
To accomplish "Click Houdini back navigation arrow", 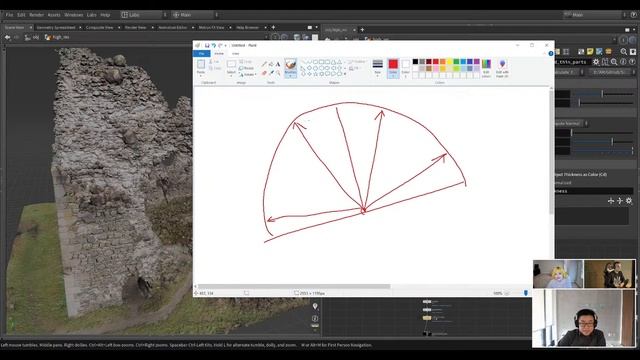I will [7, 37].
